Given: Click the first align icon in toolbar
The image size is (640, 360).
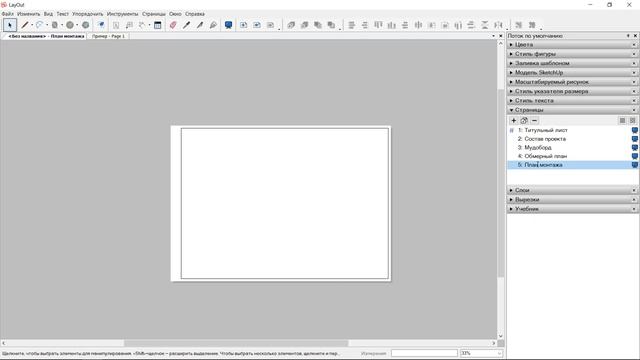Looking at the screenshot, I should coord(351,25).
